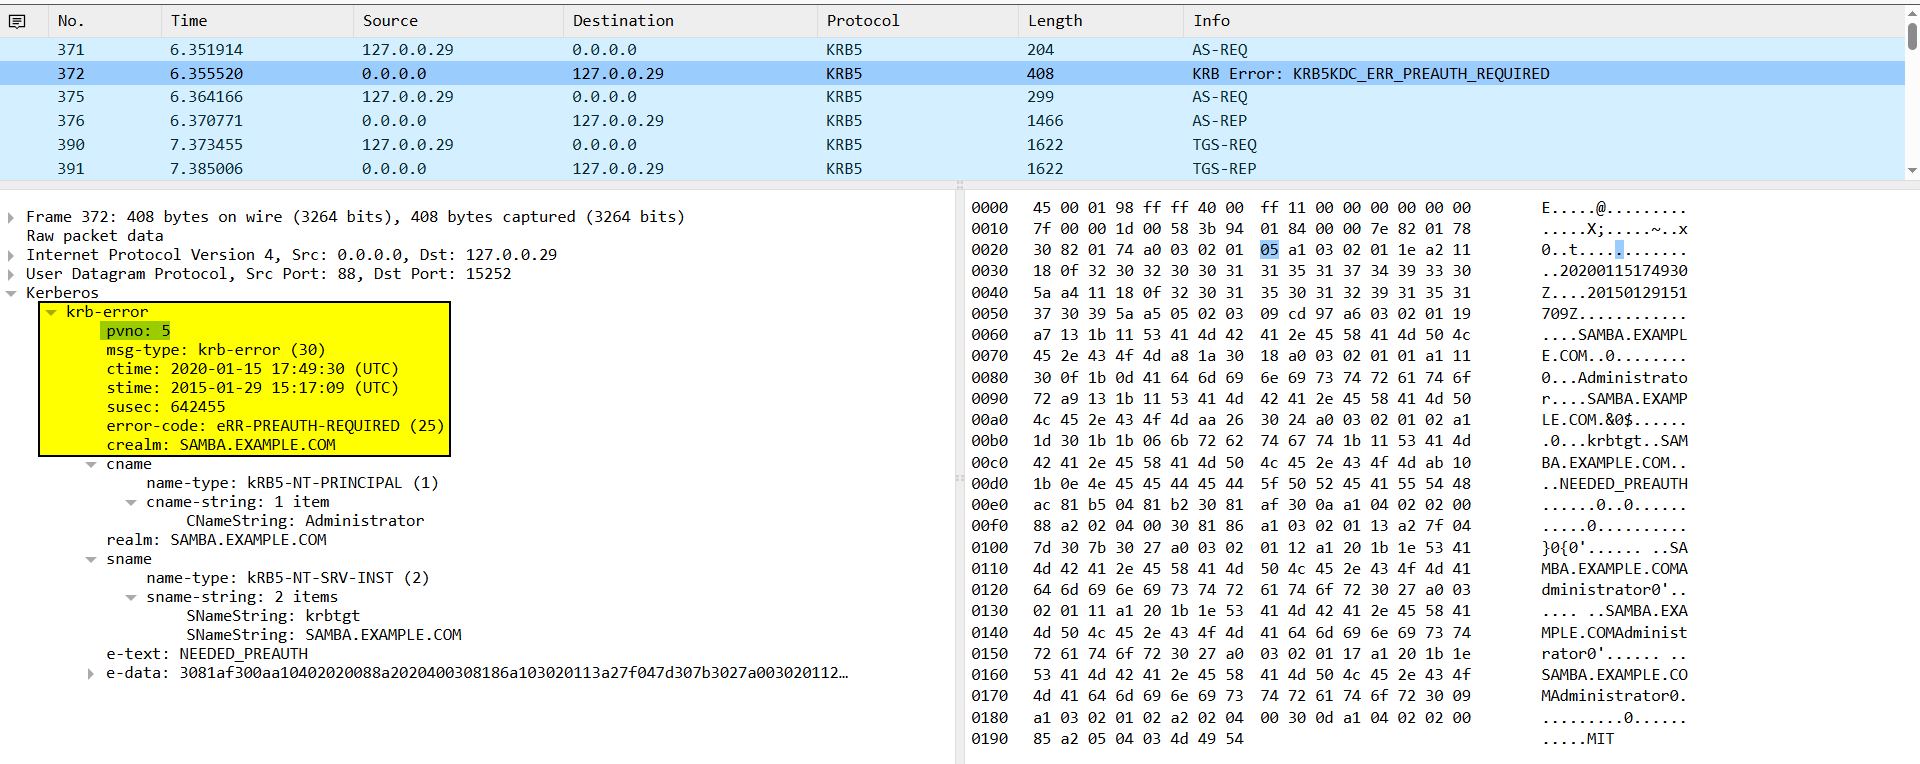The image size is (1920, 764).
Task: Select TGS-REQ packet number 390
Action: [x=600, y=145]
